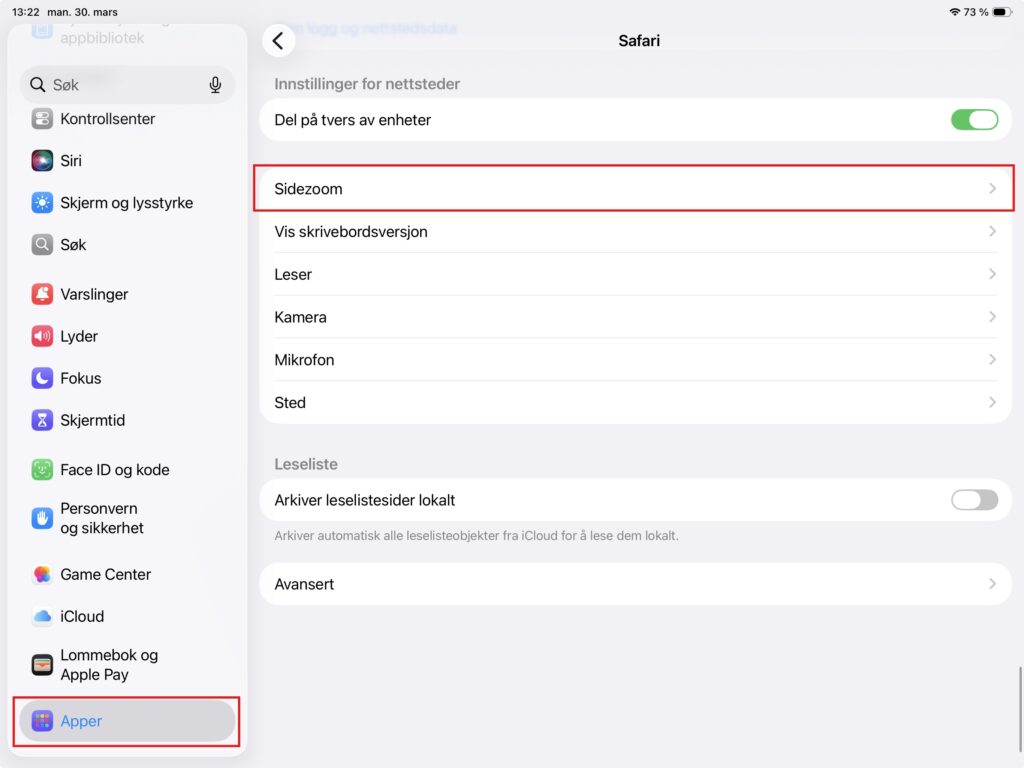This screenshot has width=1024, height=768.
Task: Tap the Lommebok og Apple Pay wallet icon
Action: click(42, 665)
